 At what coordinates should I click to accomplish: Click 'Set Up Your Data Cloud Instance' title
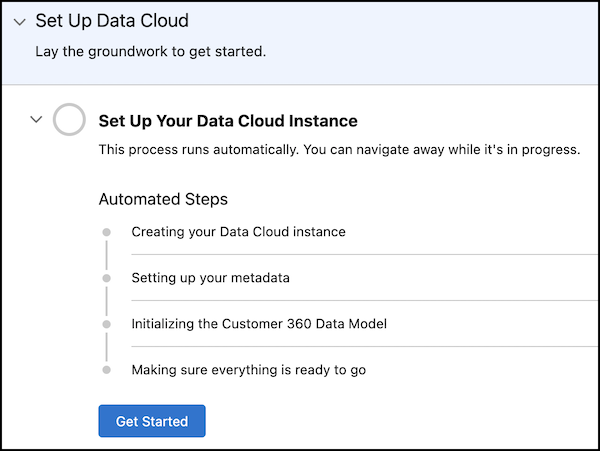pyautogui.click(x=228, y=121)
